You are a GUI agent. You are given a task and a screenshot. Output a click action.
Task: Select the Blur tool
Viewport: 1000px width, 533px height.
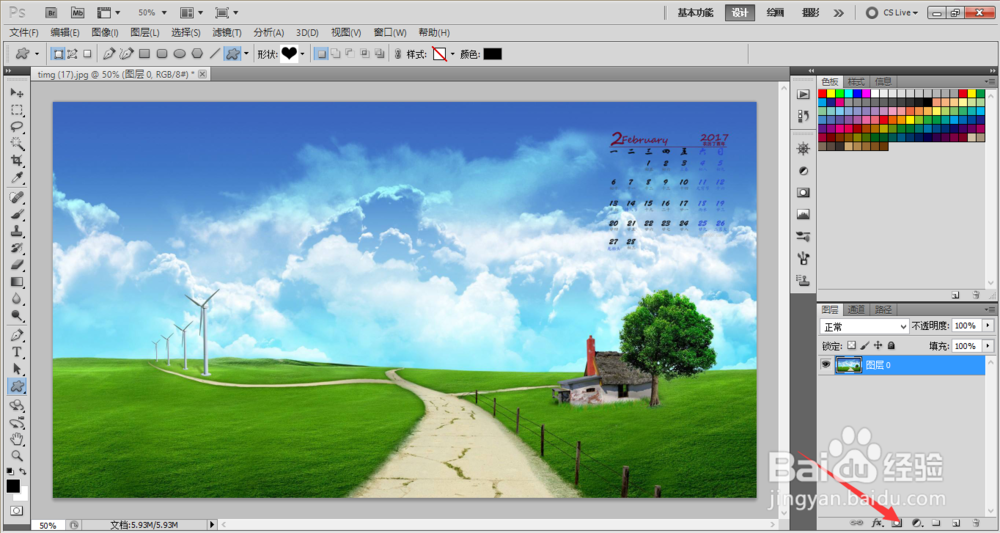point(17,298)
